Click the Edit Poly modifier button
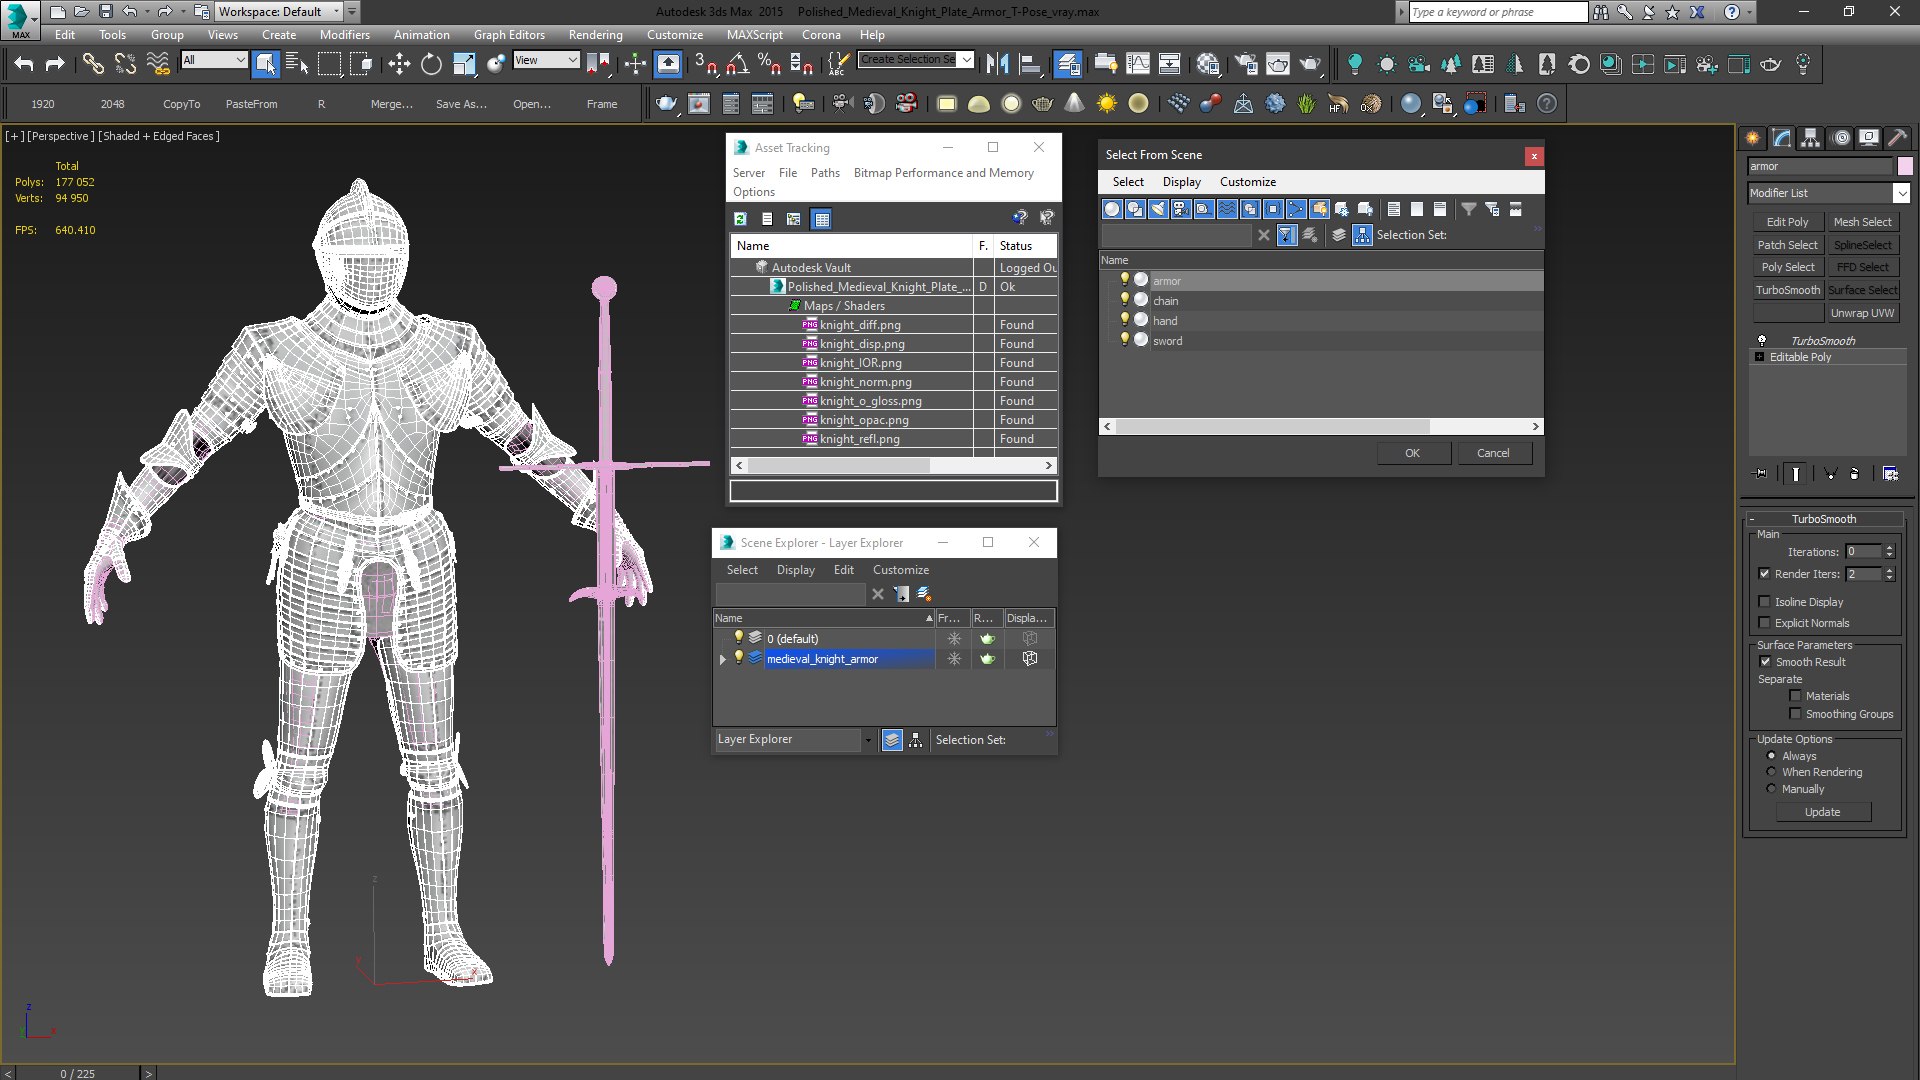 pyautogui.click(x=1787, y=222)
